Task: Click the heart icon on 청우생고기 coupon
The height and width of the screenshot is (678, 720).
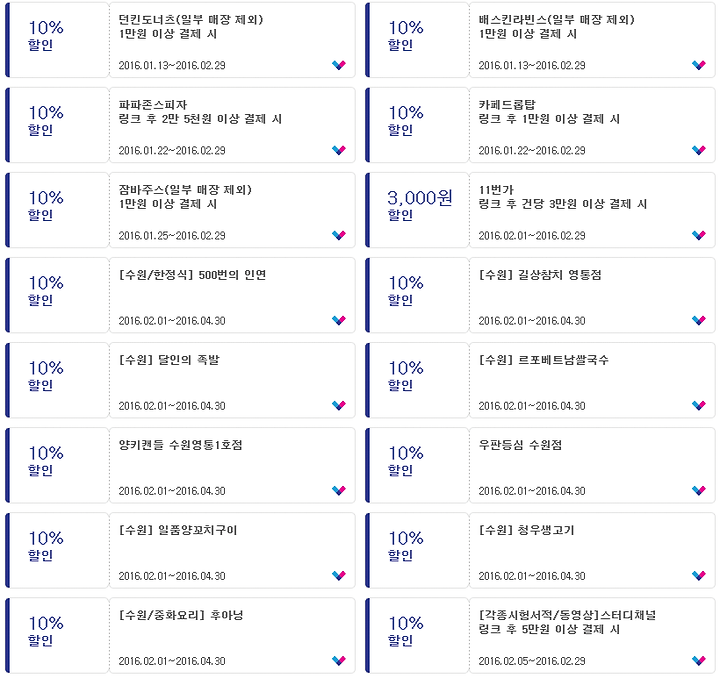Action: point(699,575)
